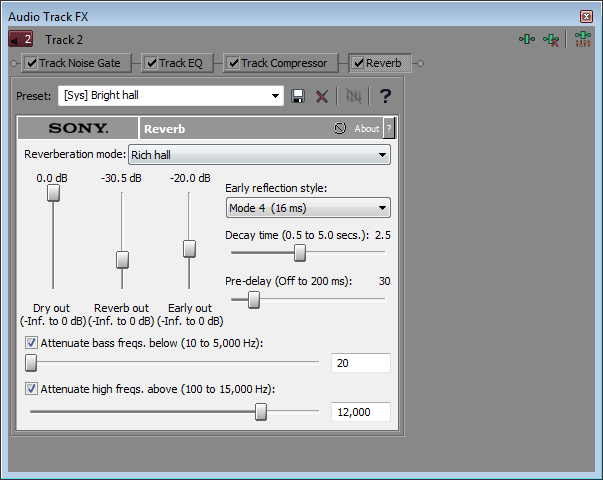Click the Reverb out slider handle
Image resolution: width=603 pixels, height=480 pixels.
[x=122, y=260]
